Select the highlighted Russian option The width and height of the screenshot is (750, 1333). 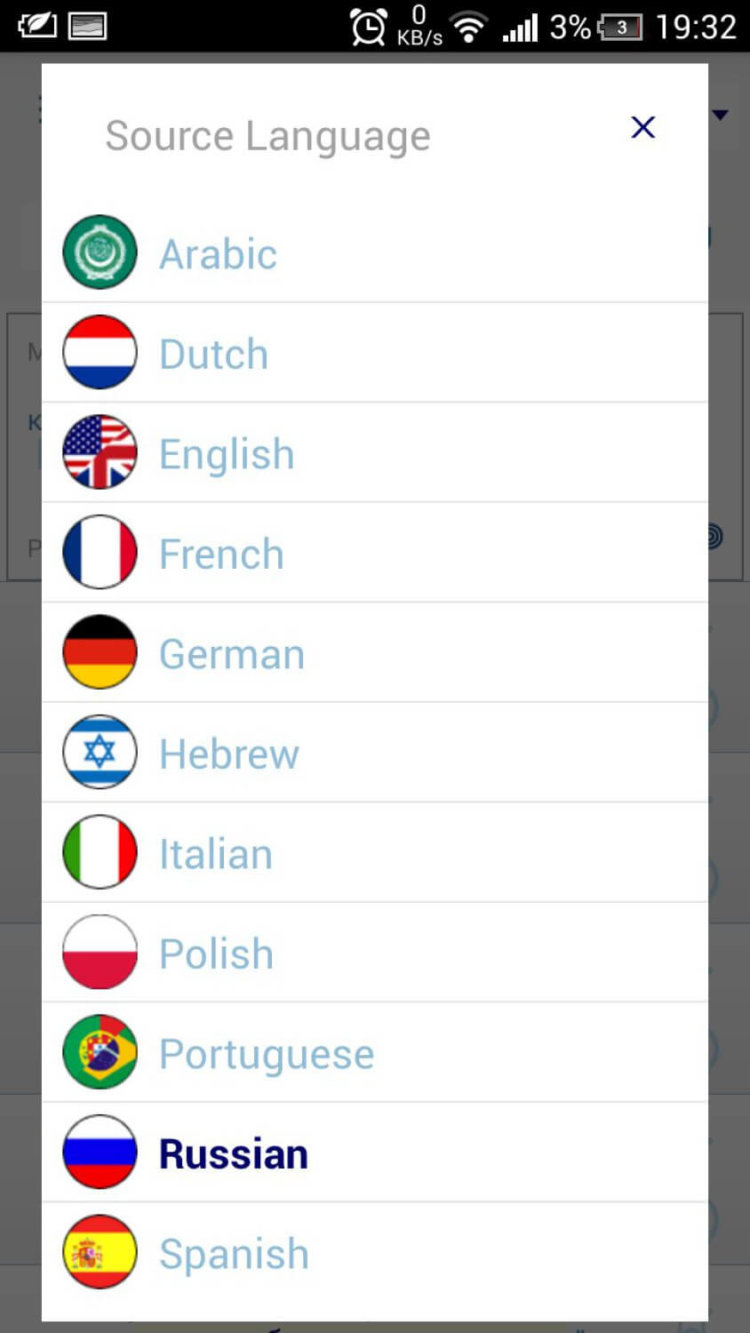click(x=234, y=1154)
